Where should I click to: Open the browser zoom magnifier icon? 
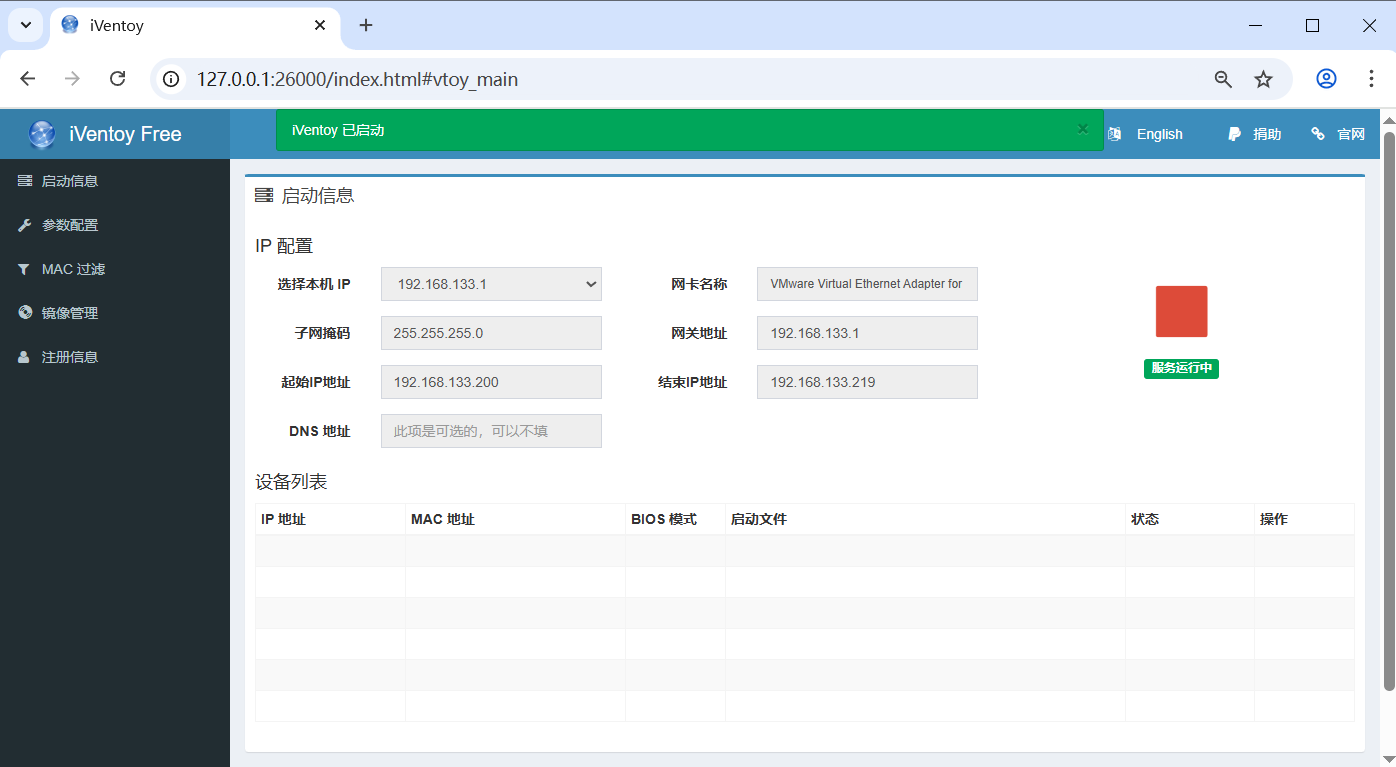coord(1223,79)
